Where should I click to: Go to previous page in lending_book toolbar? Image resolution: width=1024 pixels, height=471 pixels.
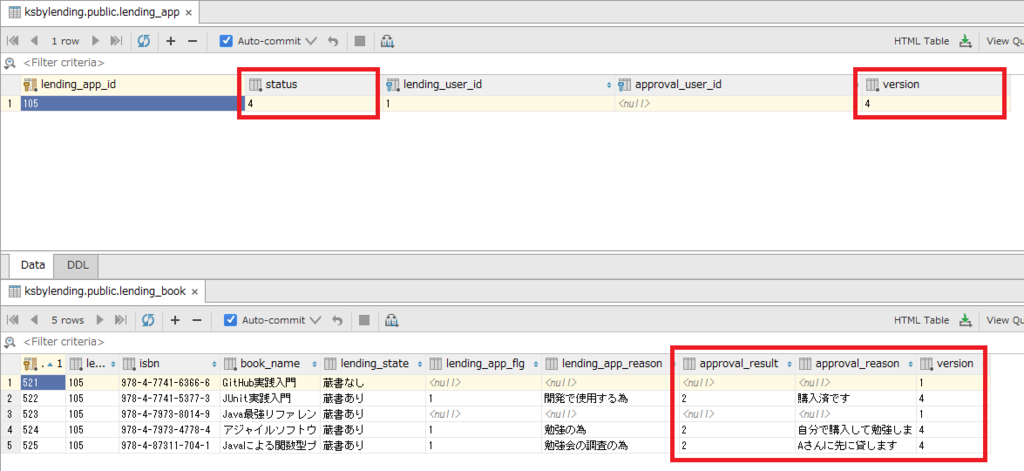click(x=34, y=320)
